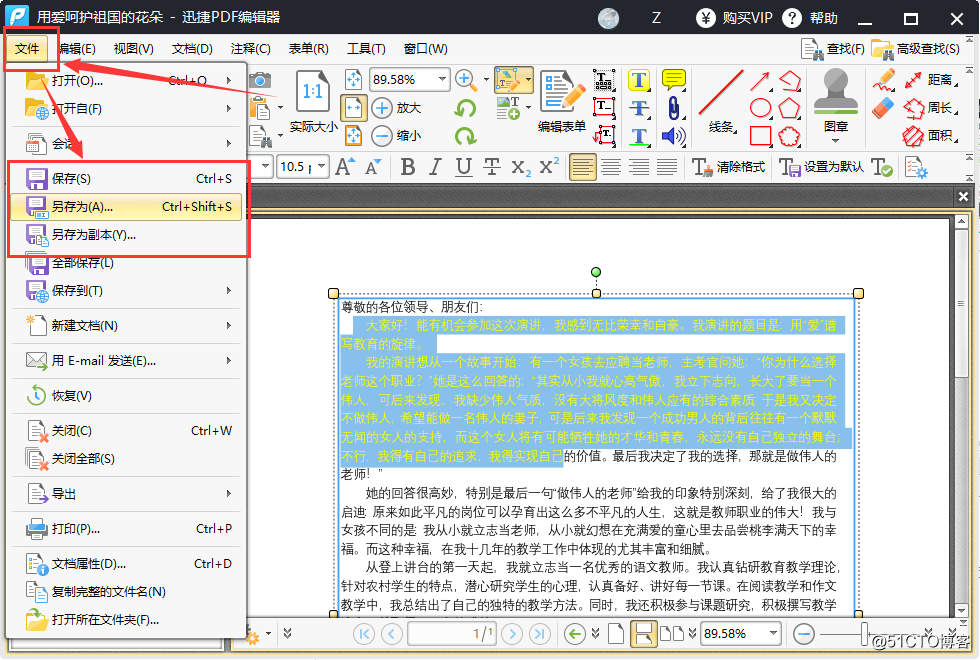Select the rectangle shape tool

point(760,136)
